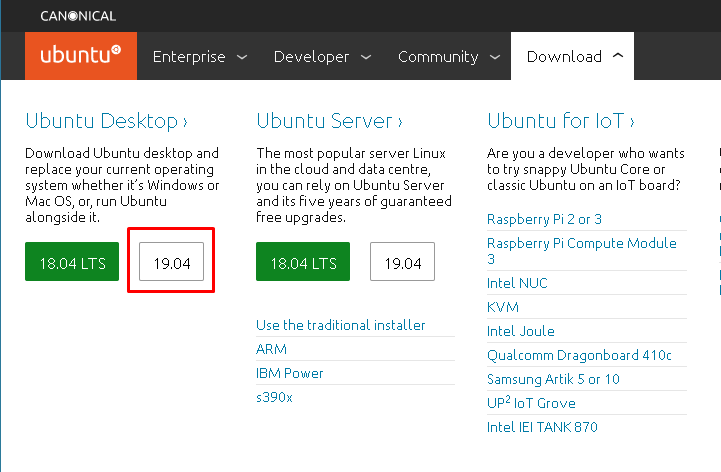
Task: Open the Community menu item
Action: [438, 57]
